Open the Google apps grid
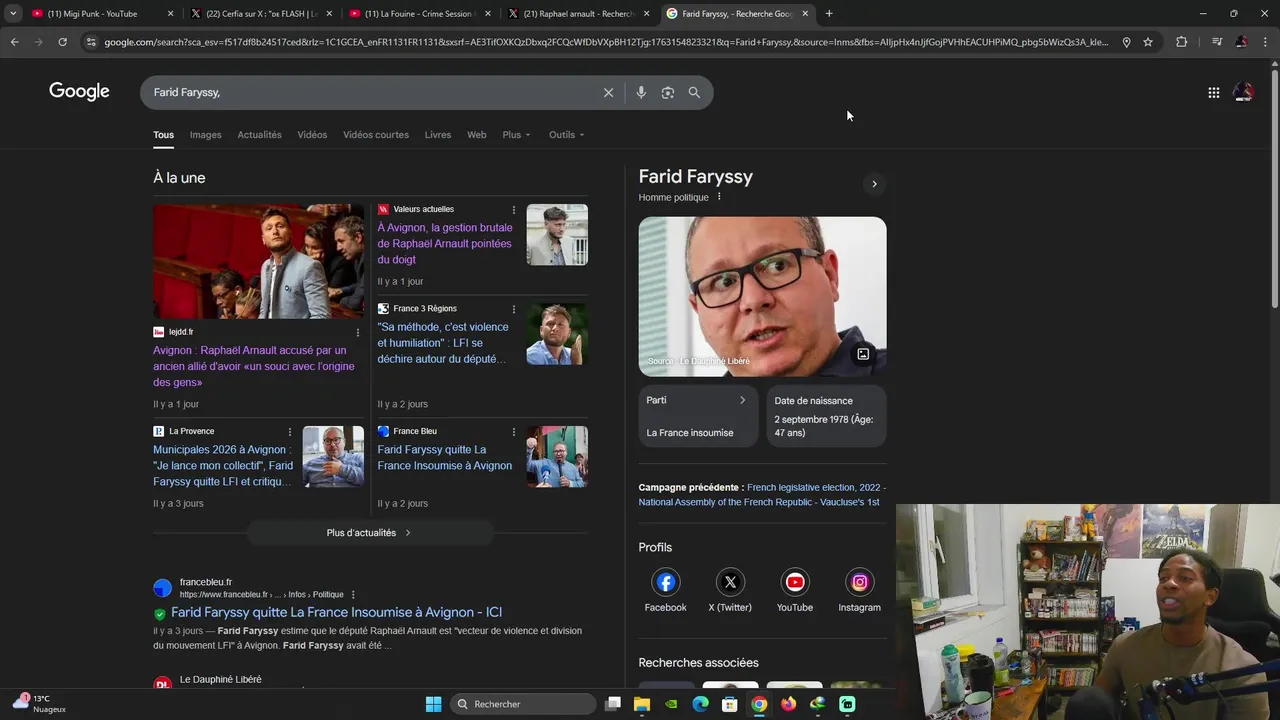This screenshot has width=1280, height=720. tap(1213, 92)
